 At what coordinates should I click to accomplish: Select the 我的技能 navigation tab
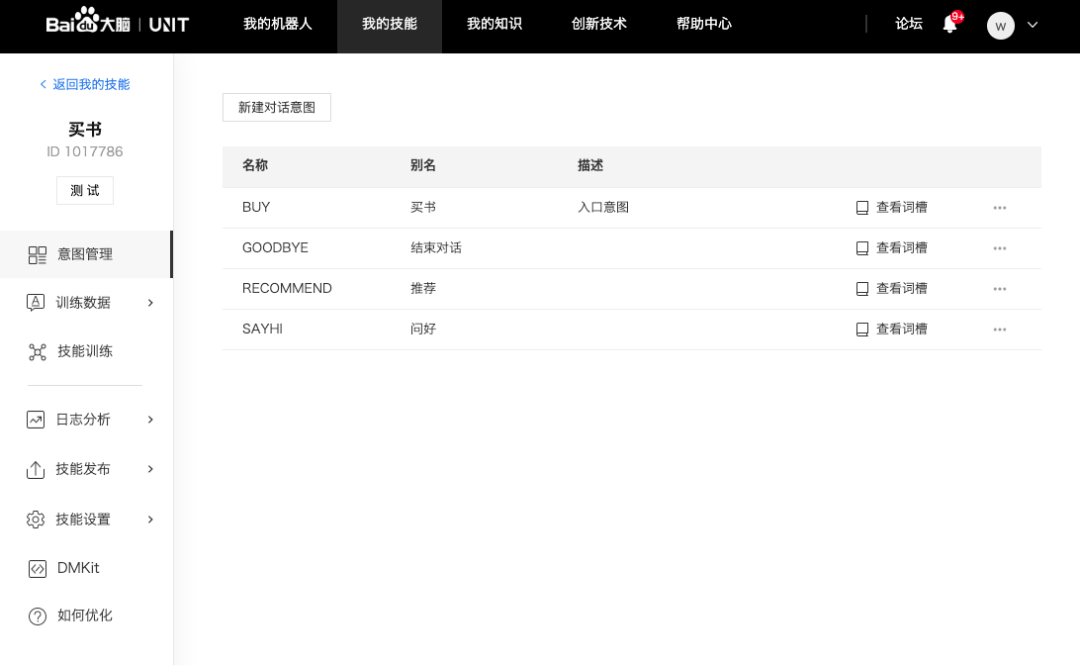(389, 24)
